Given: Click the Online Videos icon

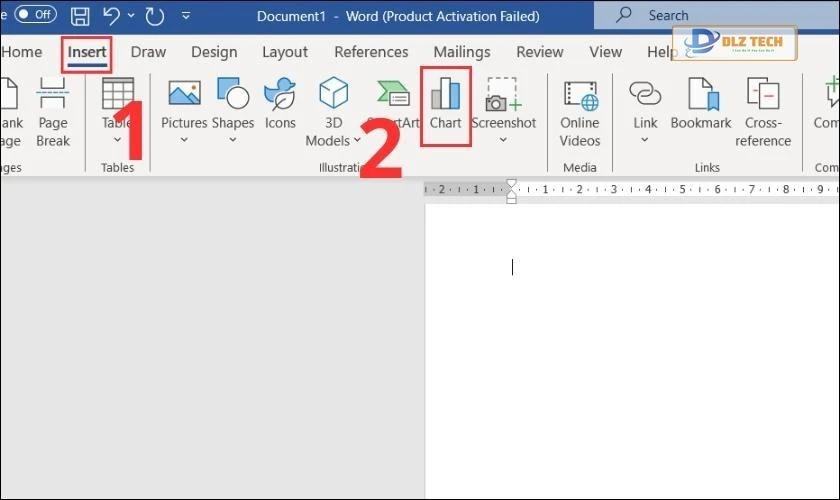Looking at the screenshot, I should coord(580,97).
